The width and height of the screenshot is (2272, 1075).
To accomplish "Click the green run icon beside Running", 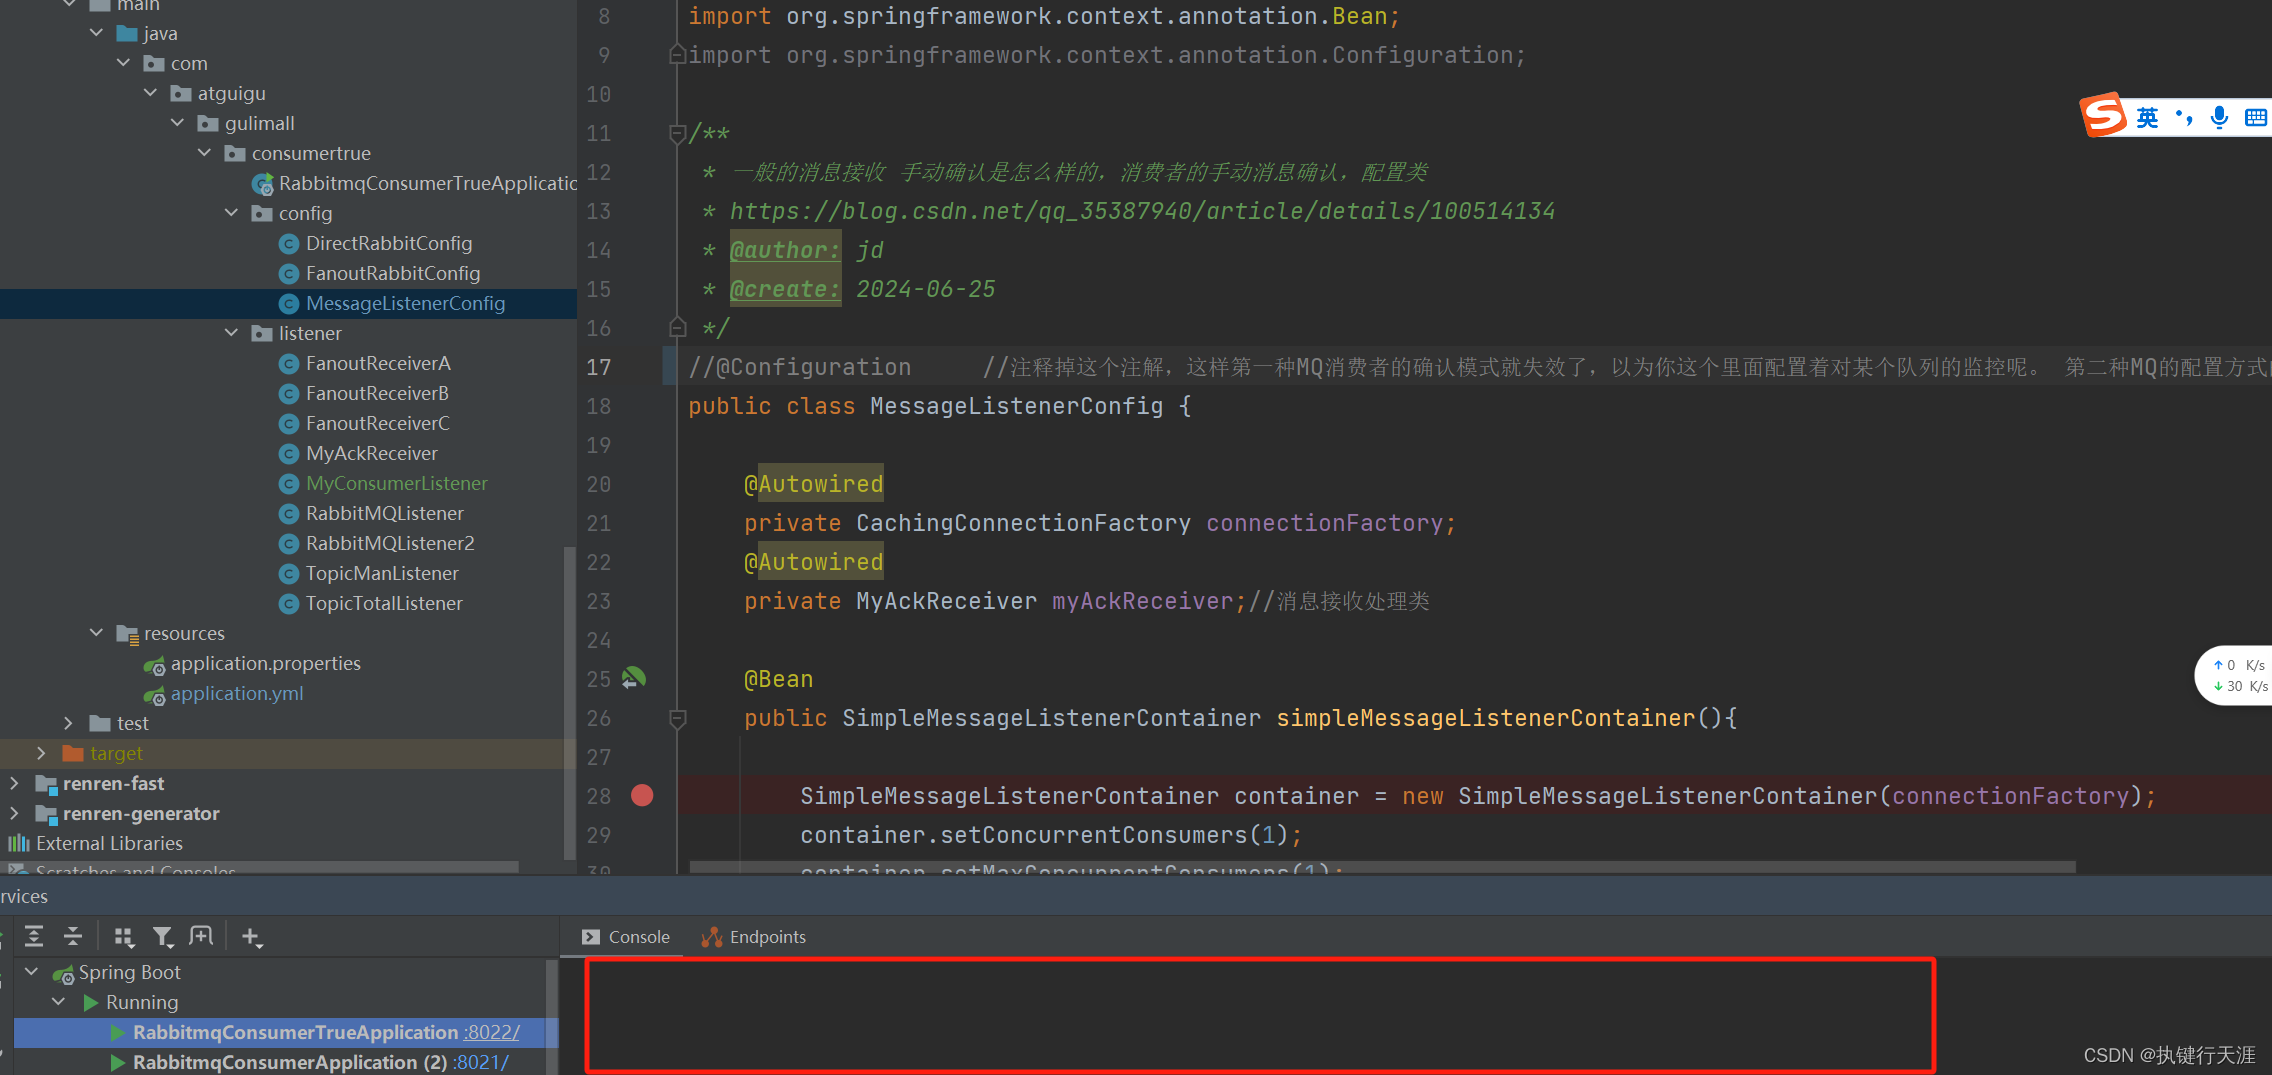I will pyautogui.click(x=91, y=1002).
